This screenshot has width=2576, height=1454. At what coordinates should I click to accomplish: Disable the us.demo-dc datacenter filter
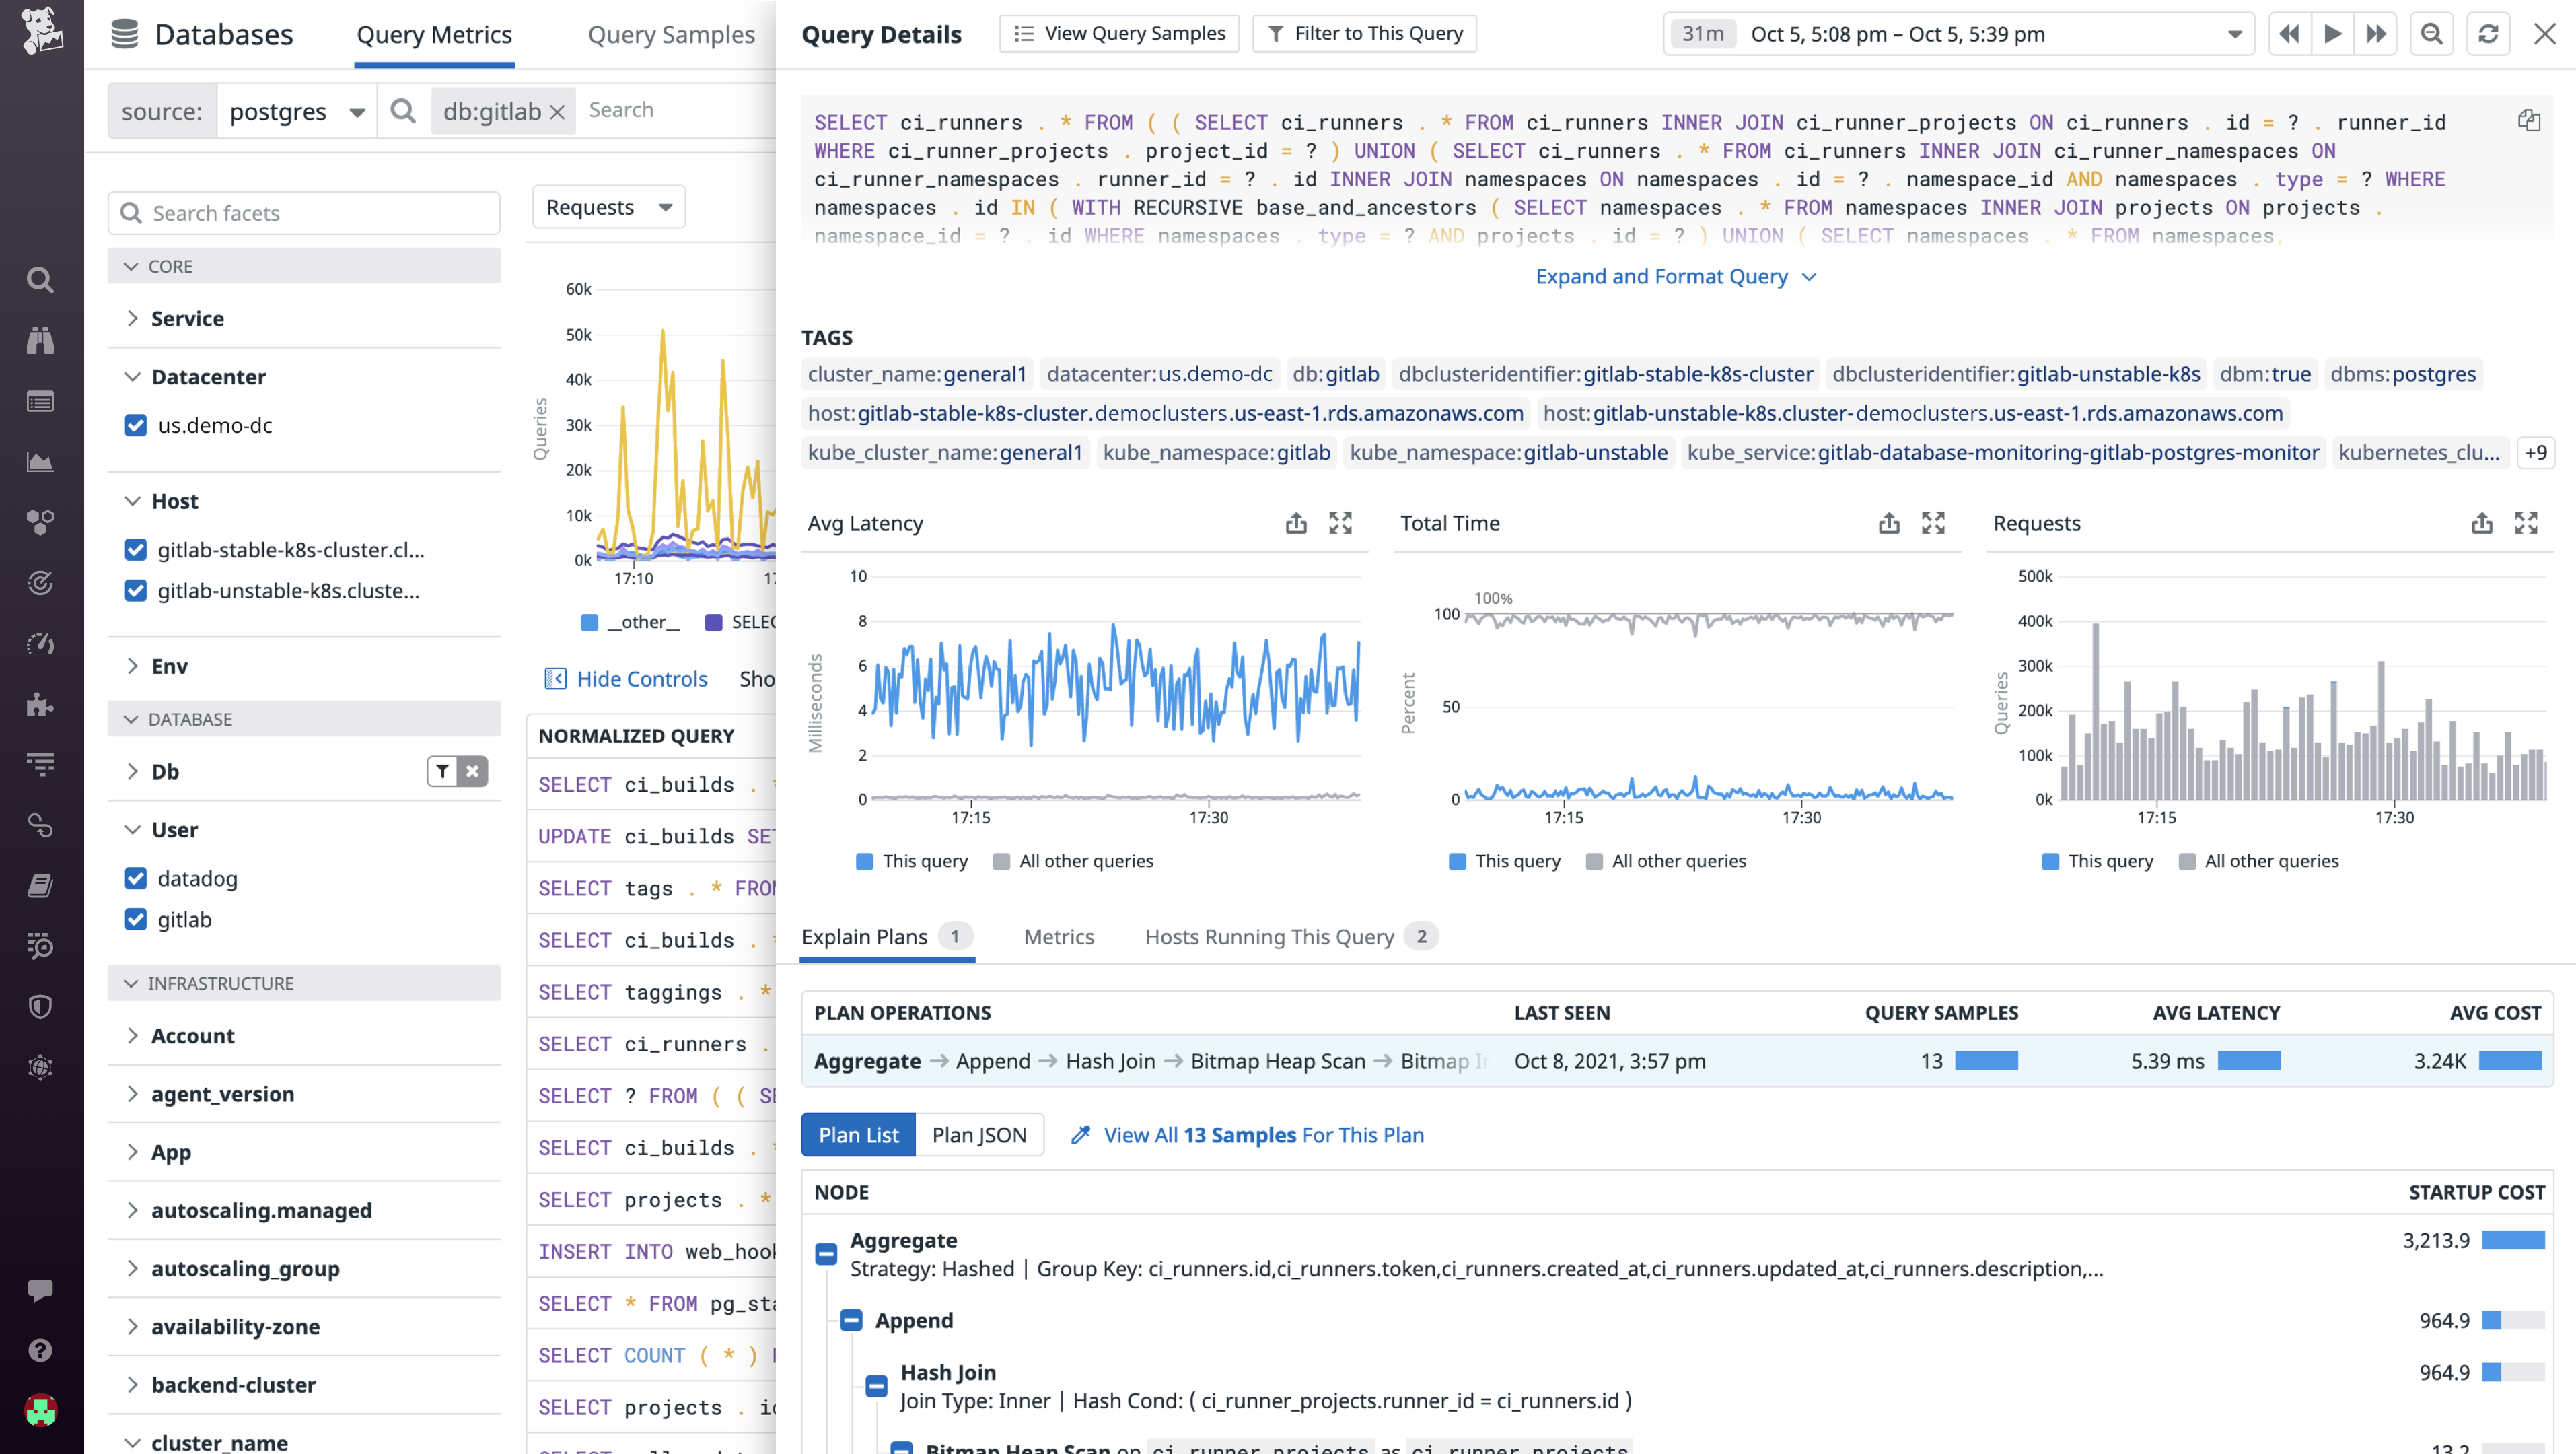coord(136,425)
